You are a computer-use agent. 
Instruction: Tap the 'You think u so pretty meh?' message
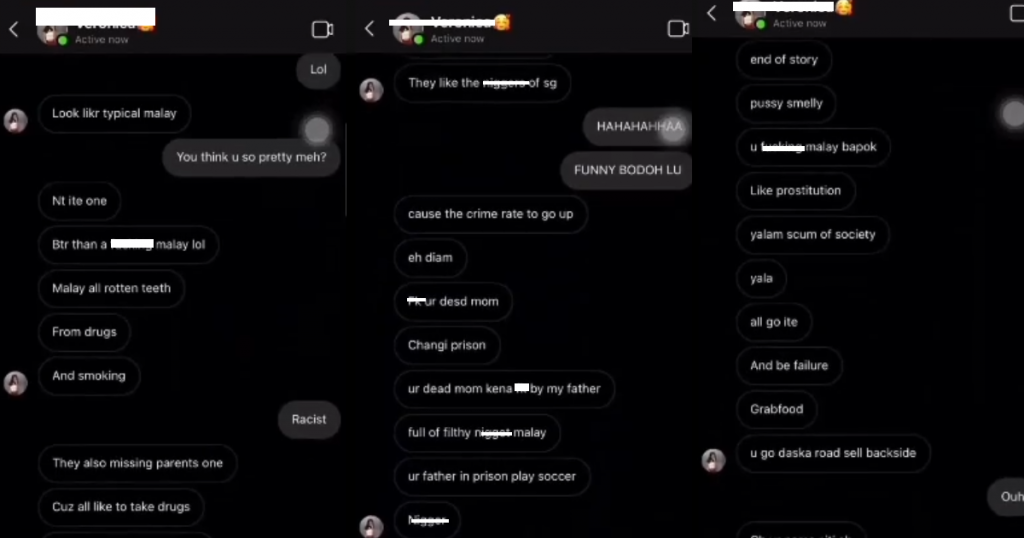pyautogui.click(x=251, y=157)
